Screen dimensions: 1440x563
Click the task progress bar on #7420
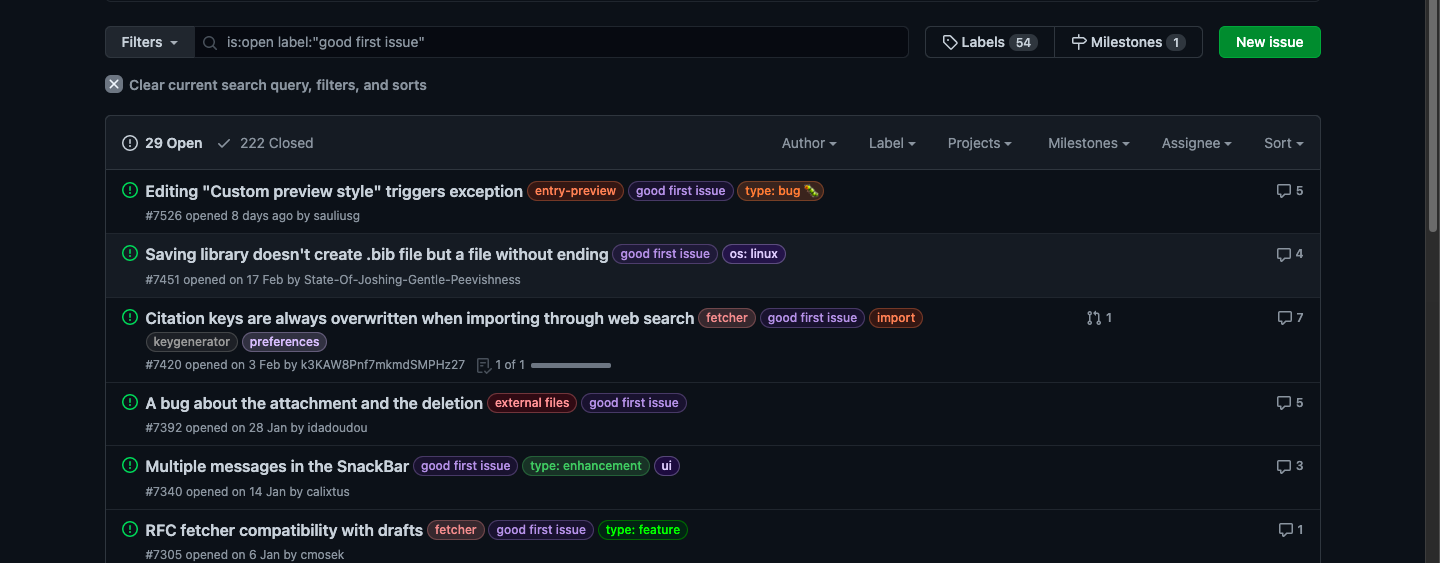(570, 365)
